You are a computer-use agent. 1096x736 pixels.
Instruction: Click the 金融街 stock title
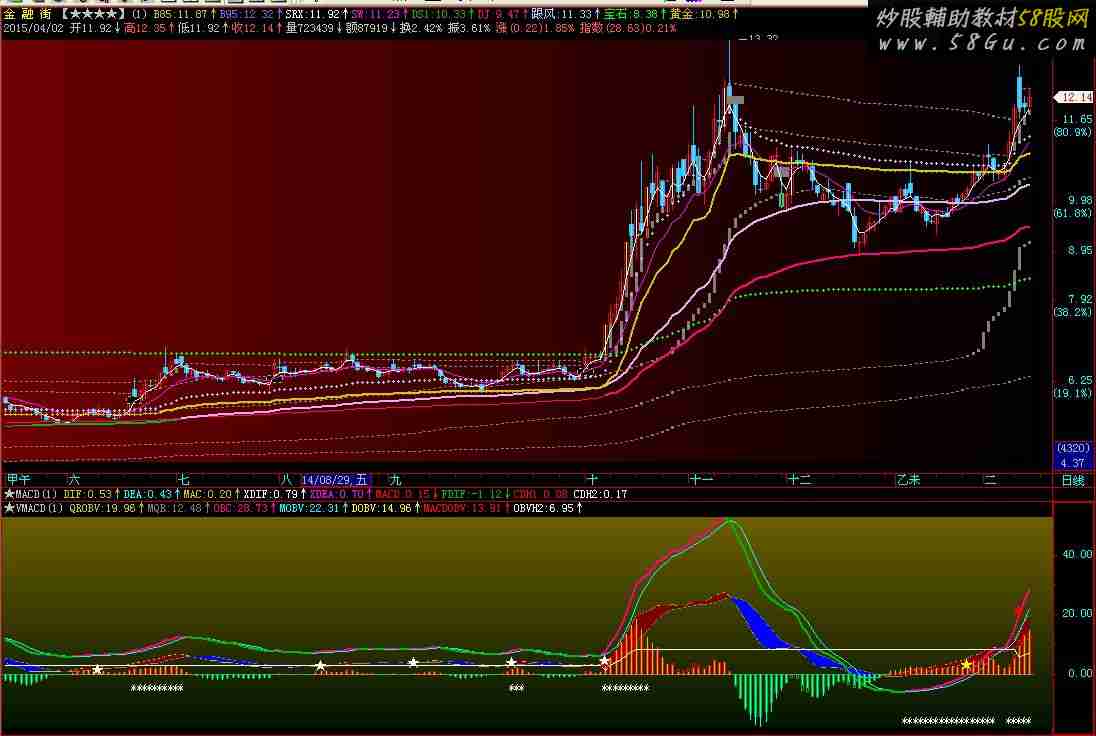click(x=27, y=13)
